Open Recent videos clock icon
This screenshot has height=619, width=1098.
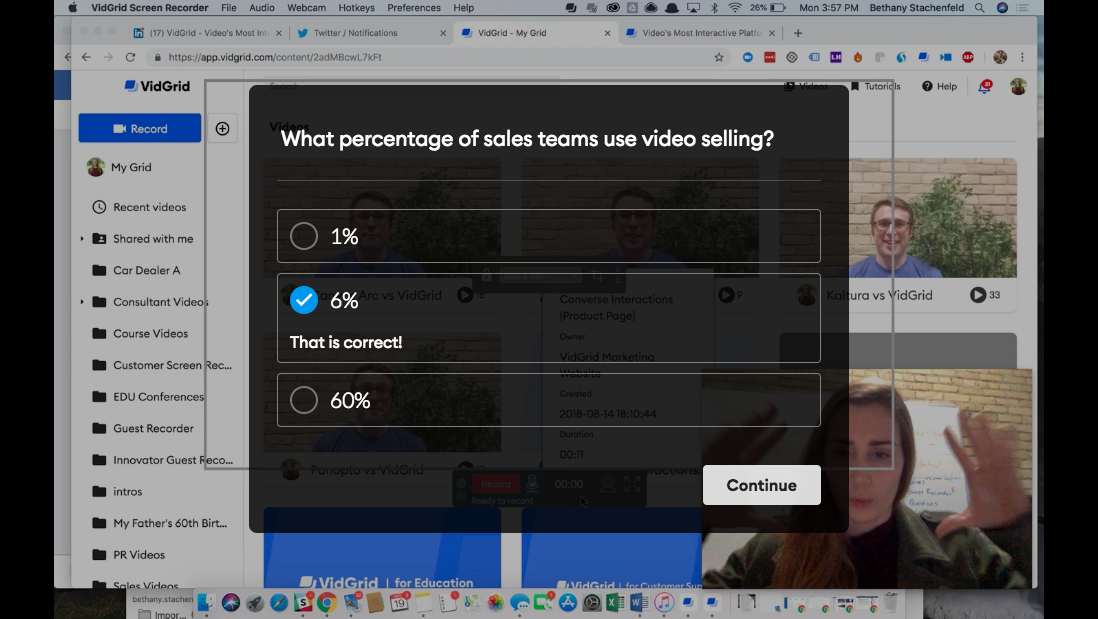[99, 207]
